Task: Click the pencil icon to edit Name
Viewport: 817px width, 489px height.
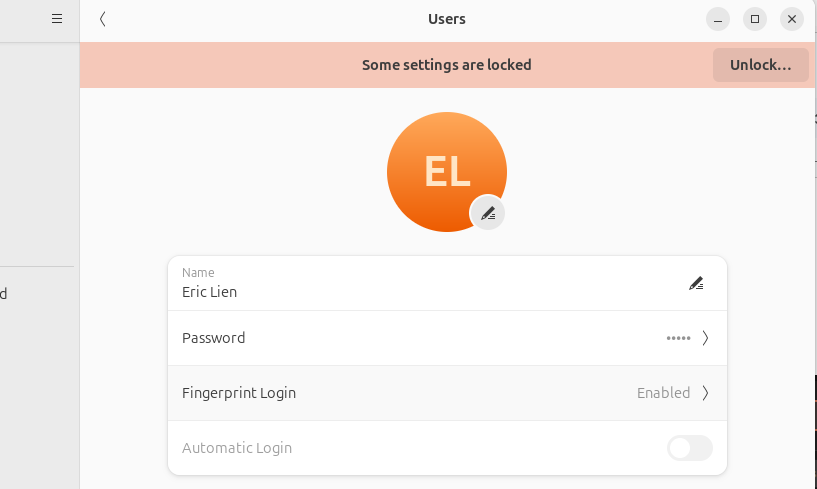Action: pos(696,283)
